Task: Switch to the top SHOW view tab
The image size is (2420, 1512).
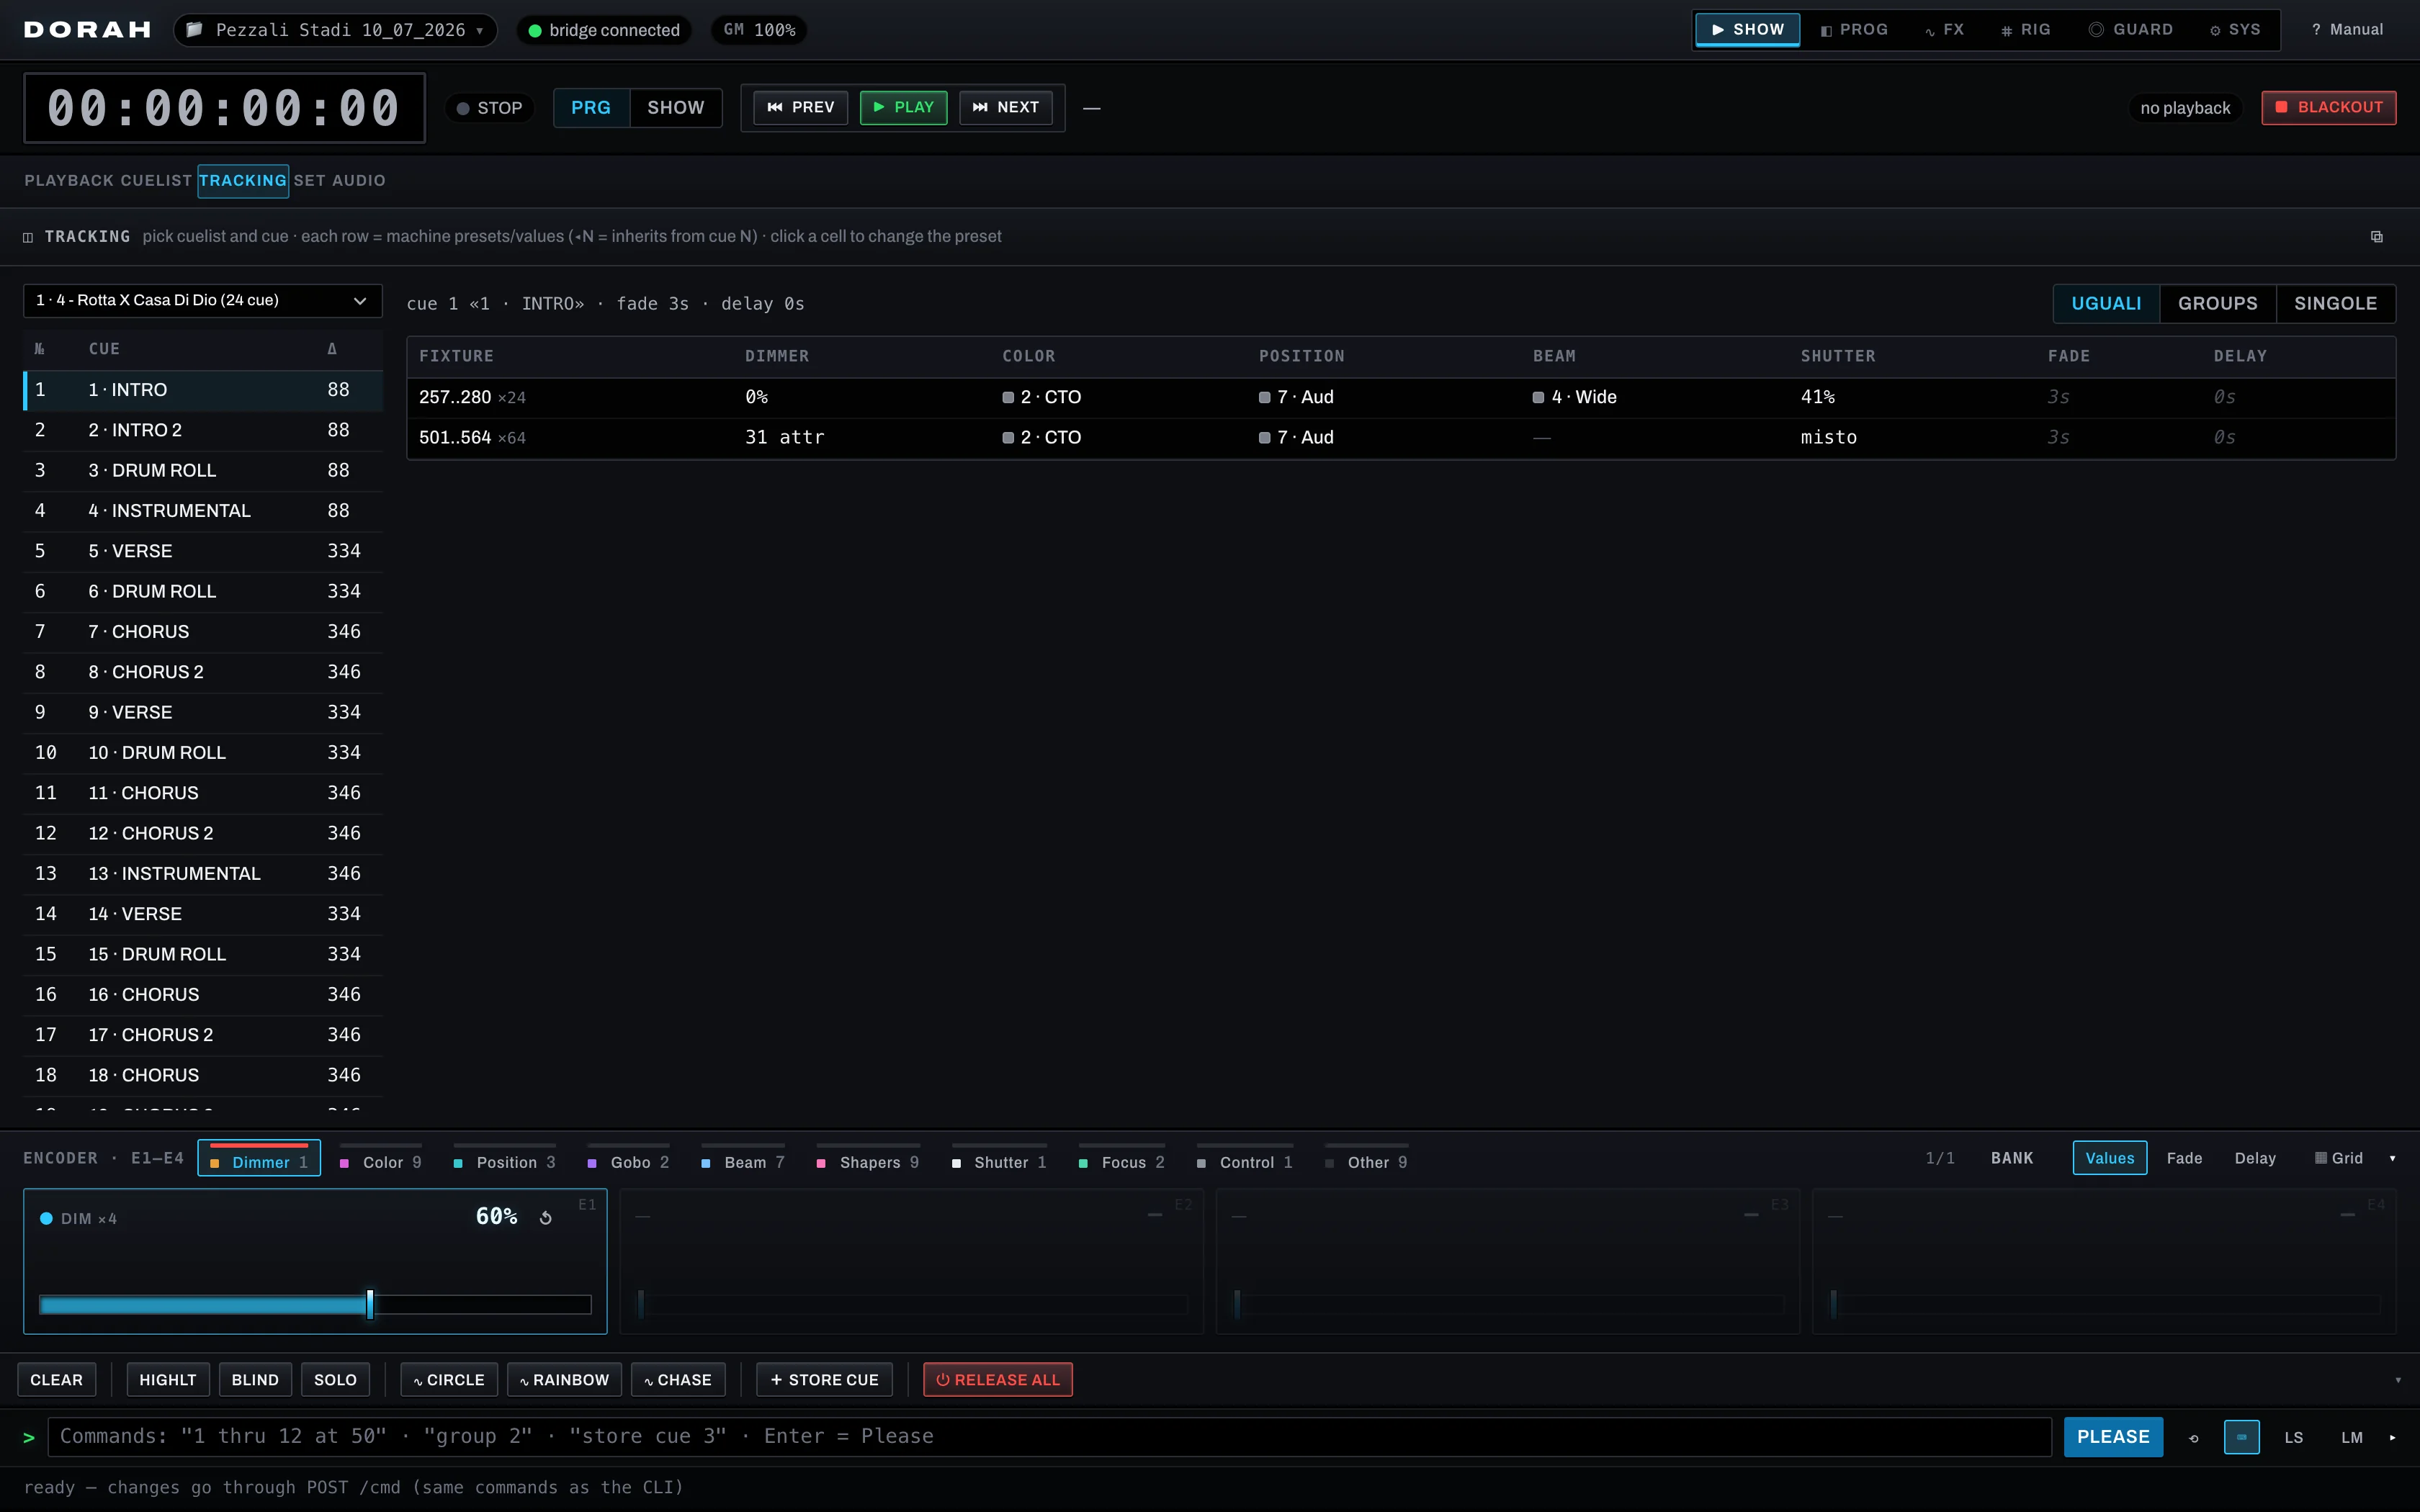Action: point(1747,30)
